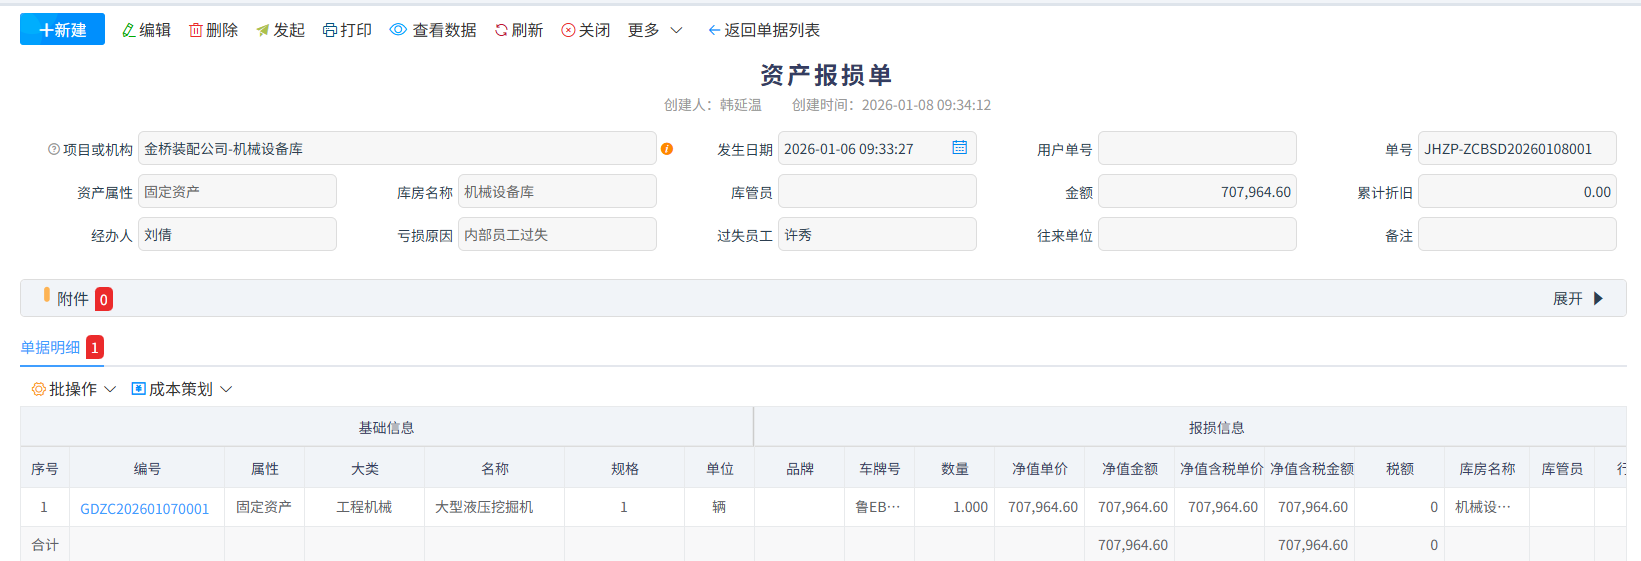Viewport: 1641px width, 561px height.
Task: Click the 编辑 edit pencil icon
Action: (x=129, y=31)
